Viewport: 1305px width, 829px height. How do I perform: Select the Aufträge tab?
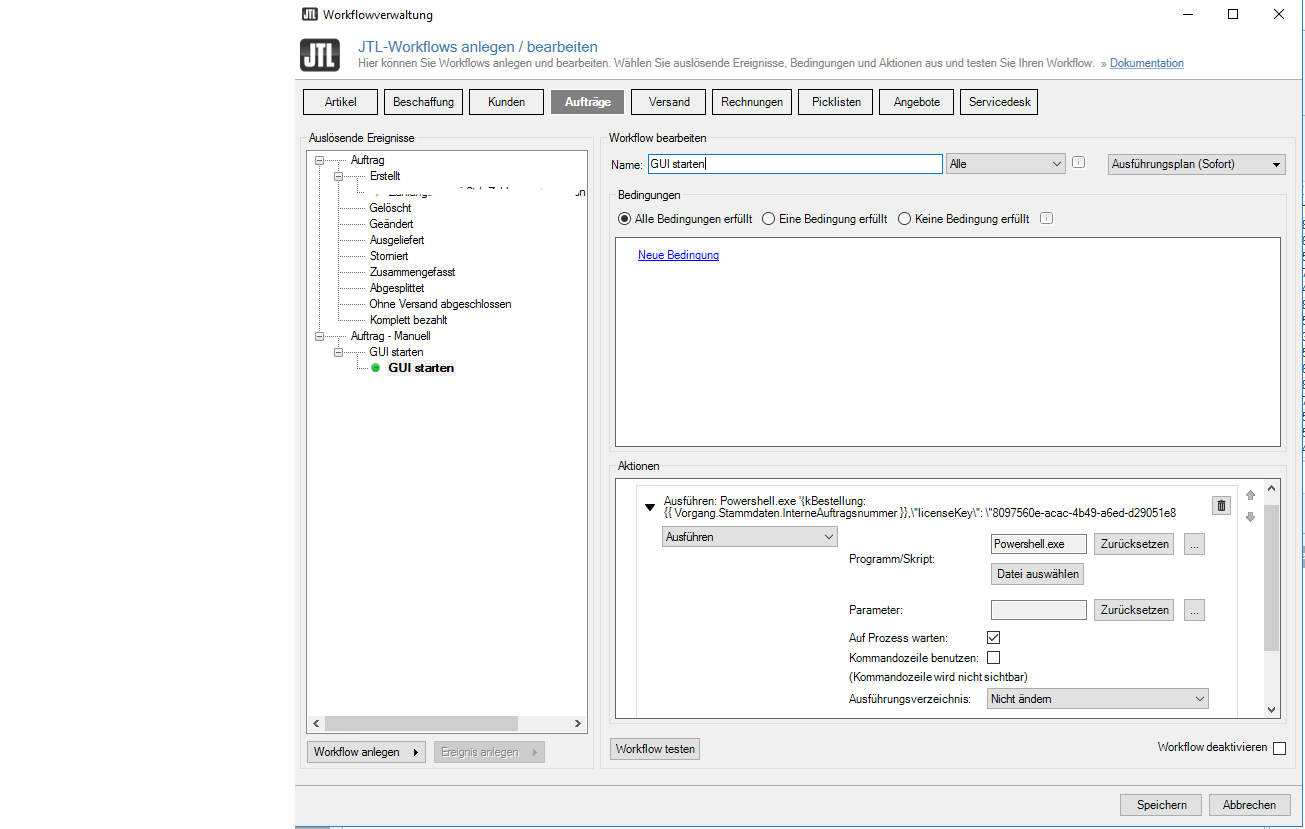(588, 102)
